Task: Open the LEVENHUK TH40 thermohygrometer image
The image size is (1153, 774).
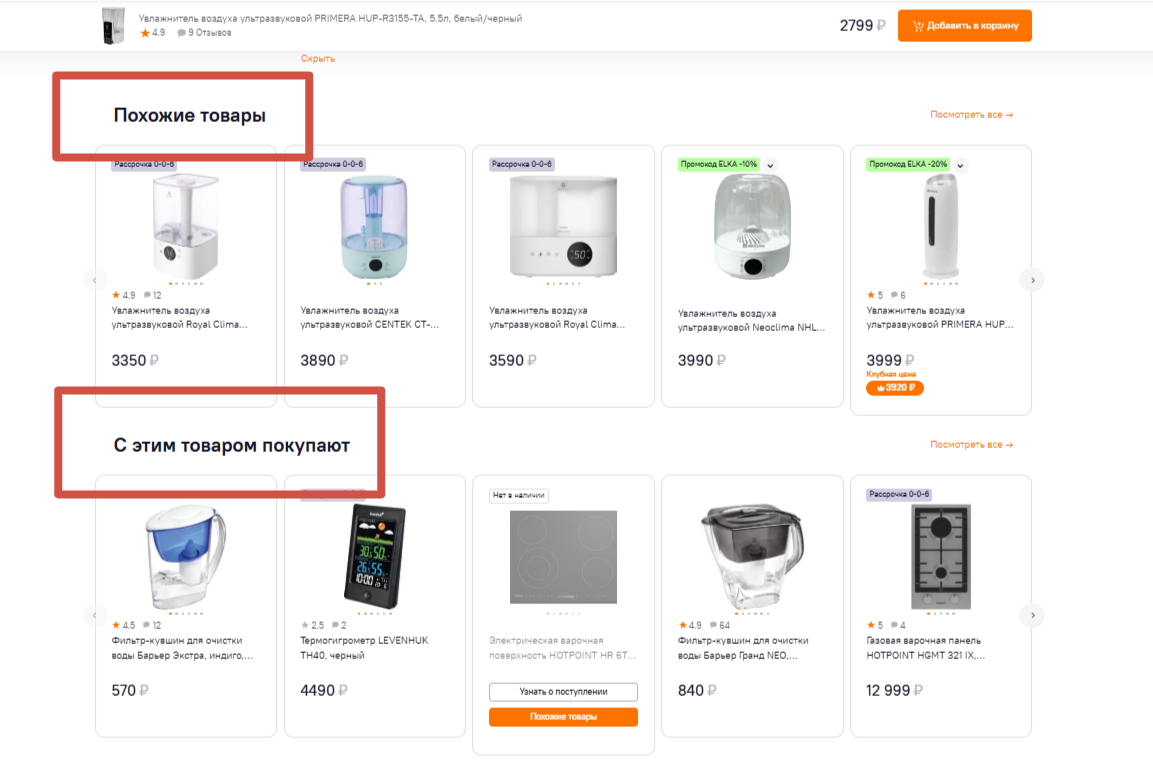Action: [x=375, y=555]
